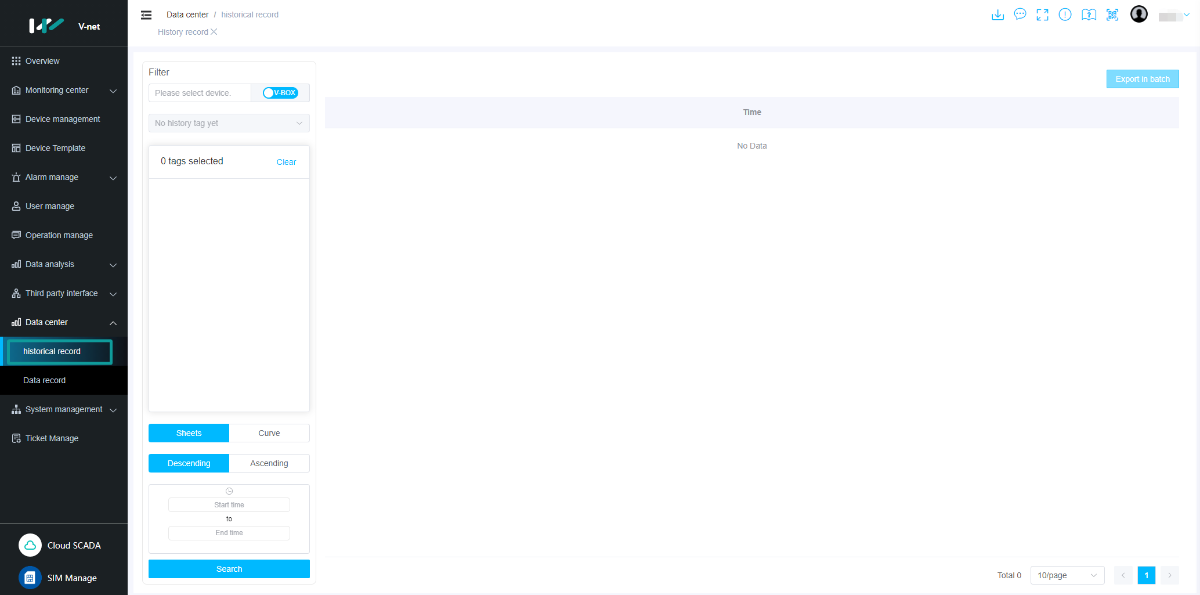The width and height of the screenshot is (1200, 595).
Task: Expand the Monitoring center sidebar menu
Action: [64, 90]
